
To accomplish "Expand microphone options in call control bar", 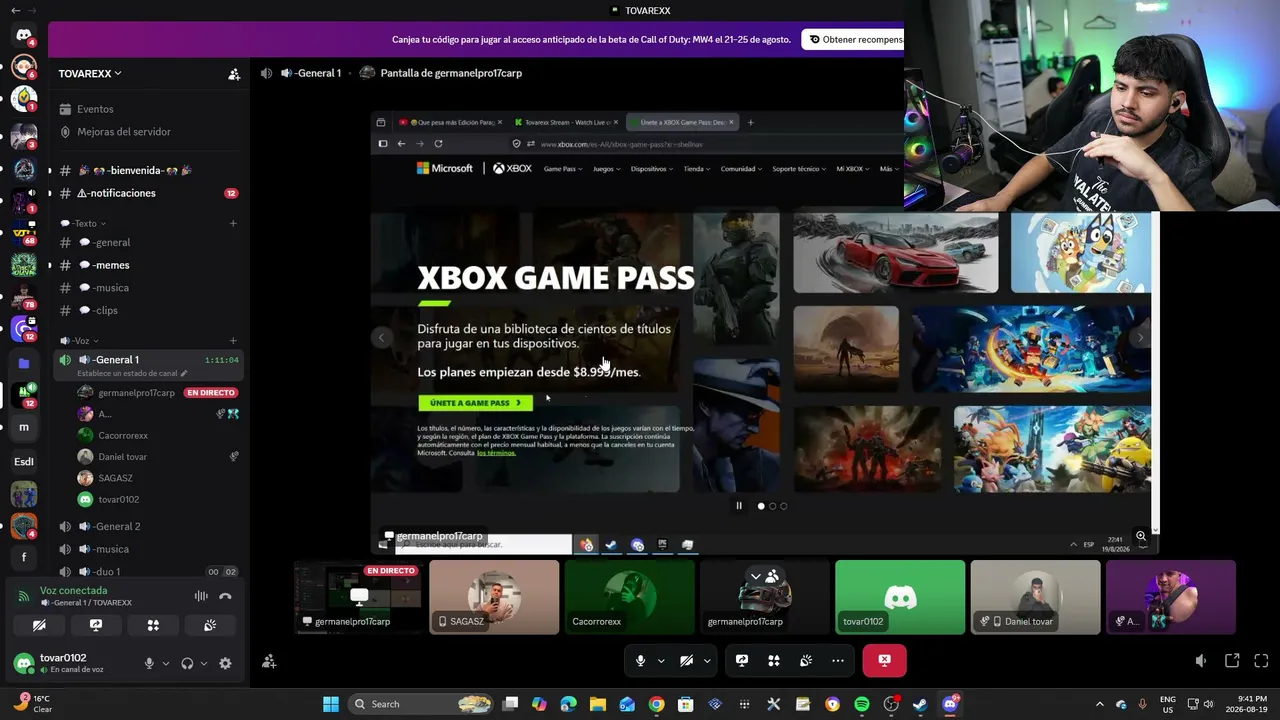I will 661,661.
